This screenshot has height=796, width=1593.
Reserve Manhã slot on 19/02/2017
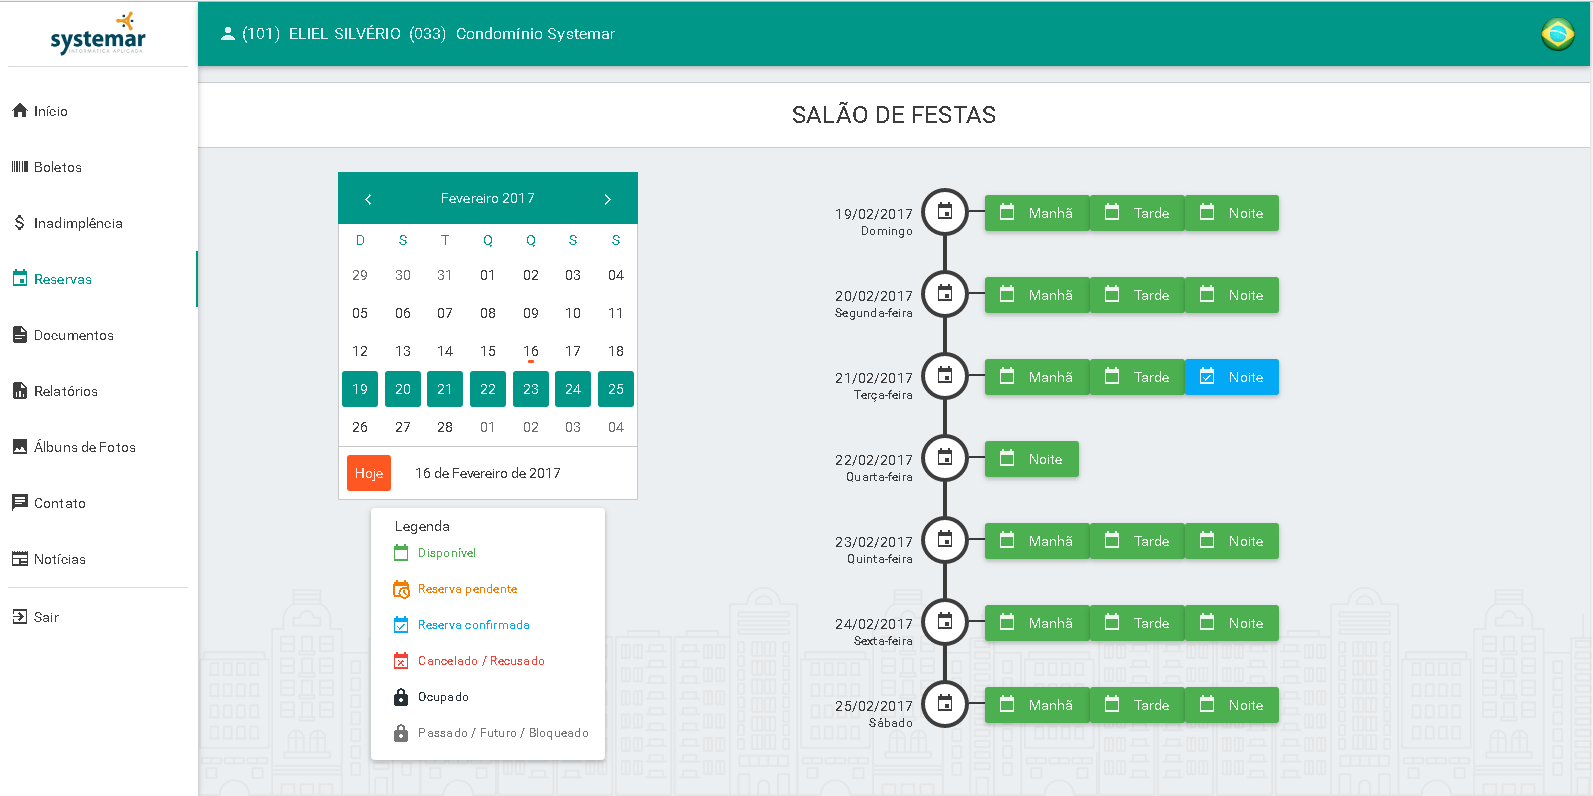[x=1037, y=213]
